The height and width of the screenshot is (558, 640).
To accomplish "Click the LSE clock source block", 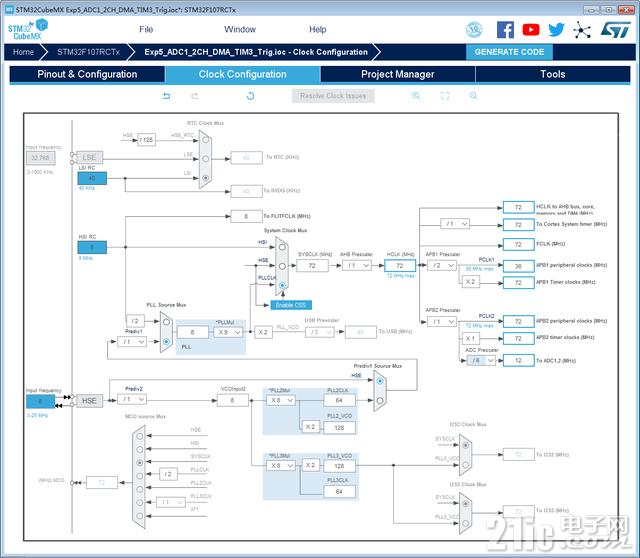I will pyautogui.click(x=89, y=157).
